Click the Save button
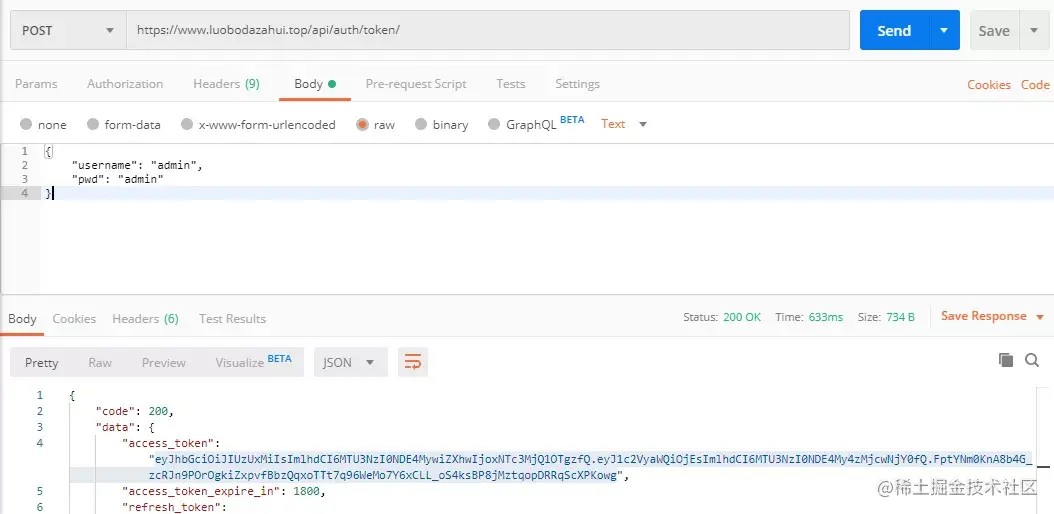Viewport: 1054px width, 514px height. click(x=994, y=30)
